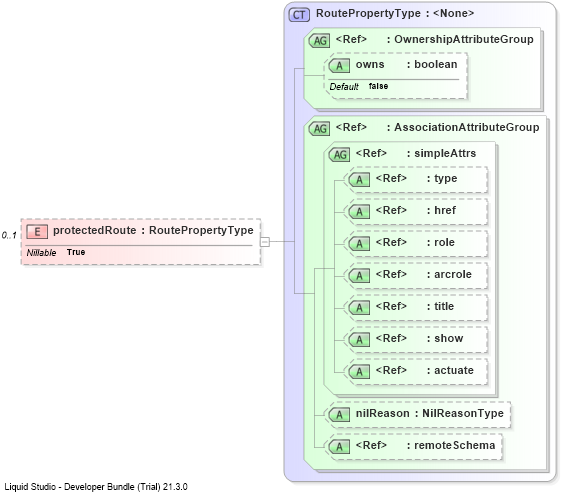This screenshot has height=492, width=561.
Task: Collapse the protectedRoute element node
Action: point(265,242)
